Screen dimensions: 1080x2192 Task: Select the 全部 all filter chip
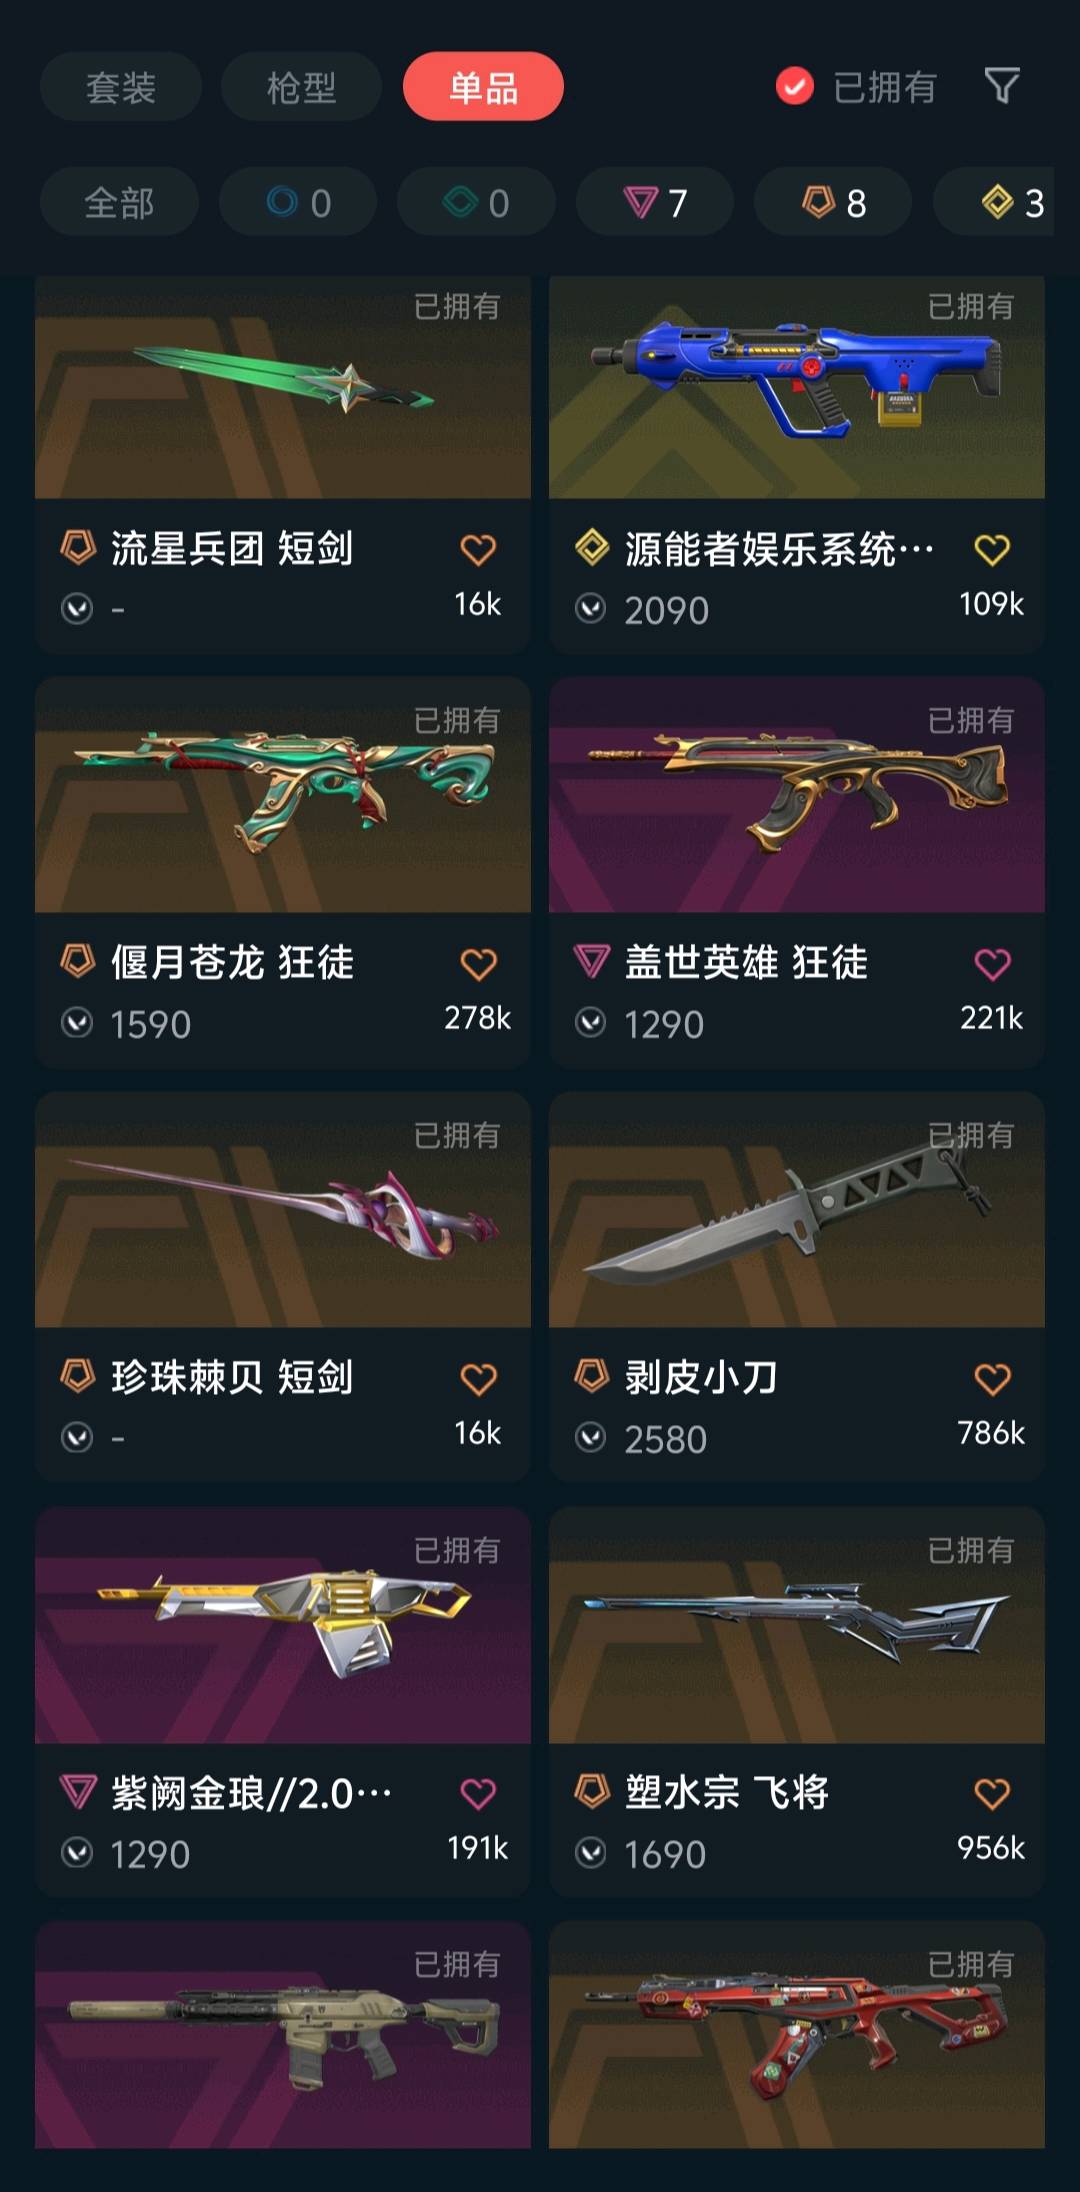[x=119, y=202]
